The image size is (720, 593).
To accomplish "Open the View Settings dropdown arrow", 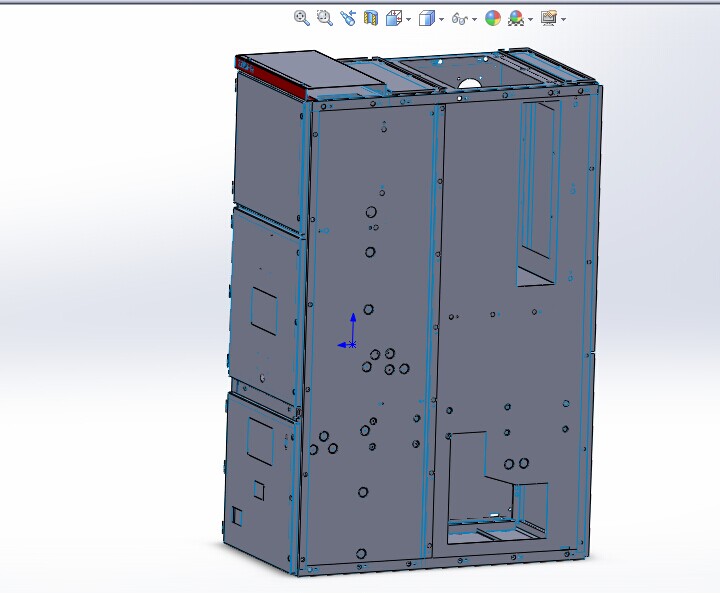I will point(564,19).
